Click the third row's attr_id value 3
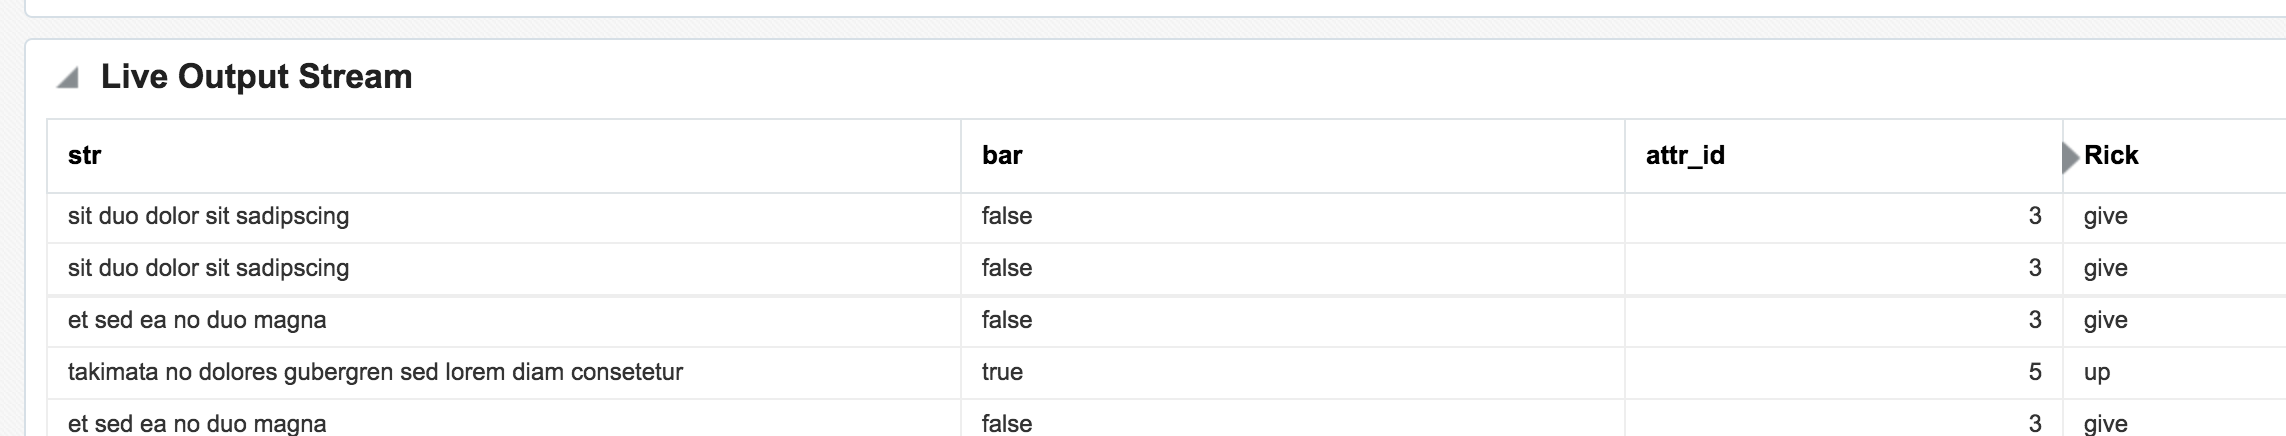2286x436 pixels. (2034, 321)
